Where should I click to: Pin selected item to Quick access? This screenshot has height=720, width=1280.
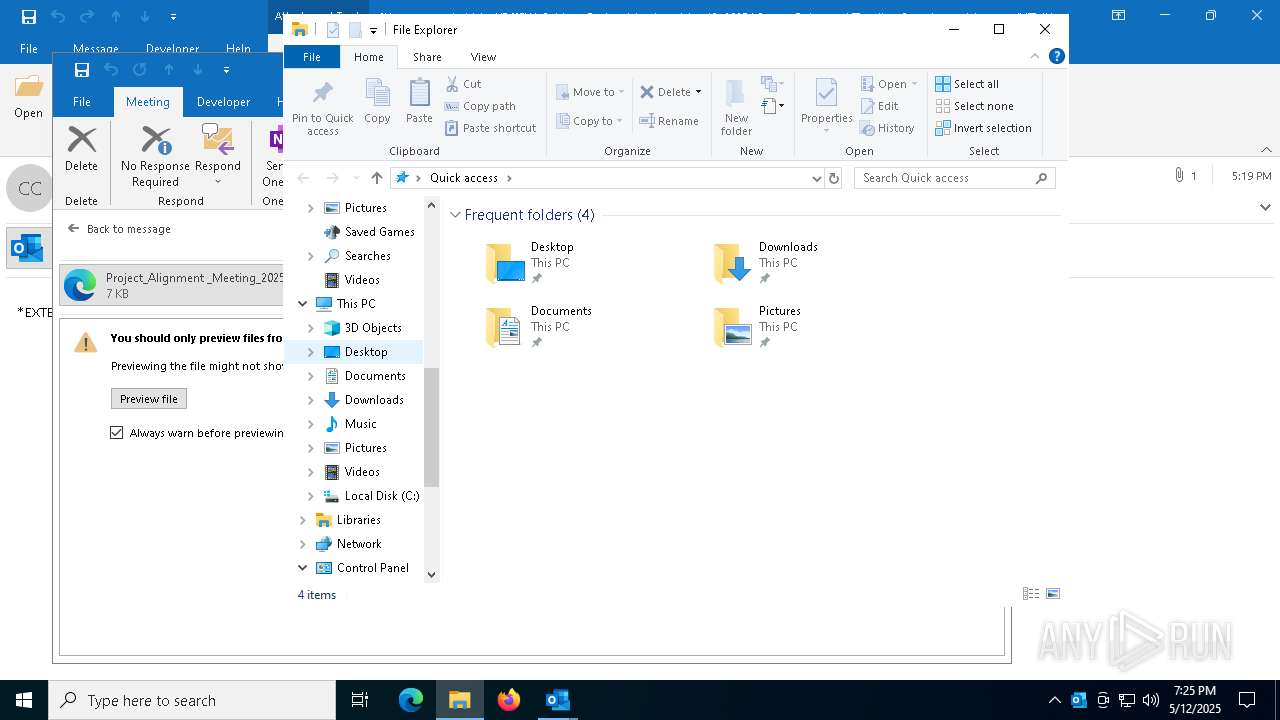[x=322, y=108]
